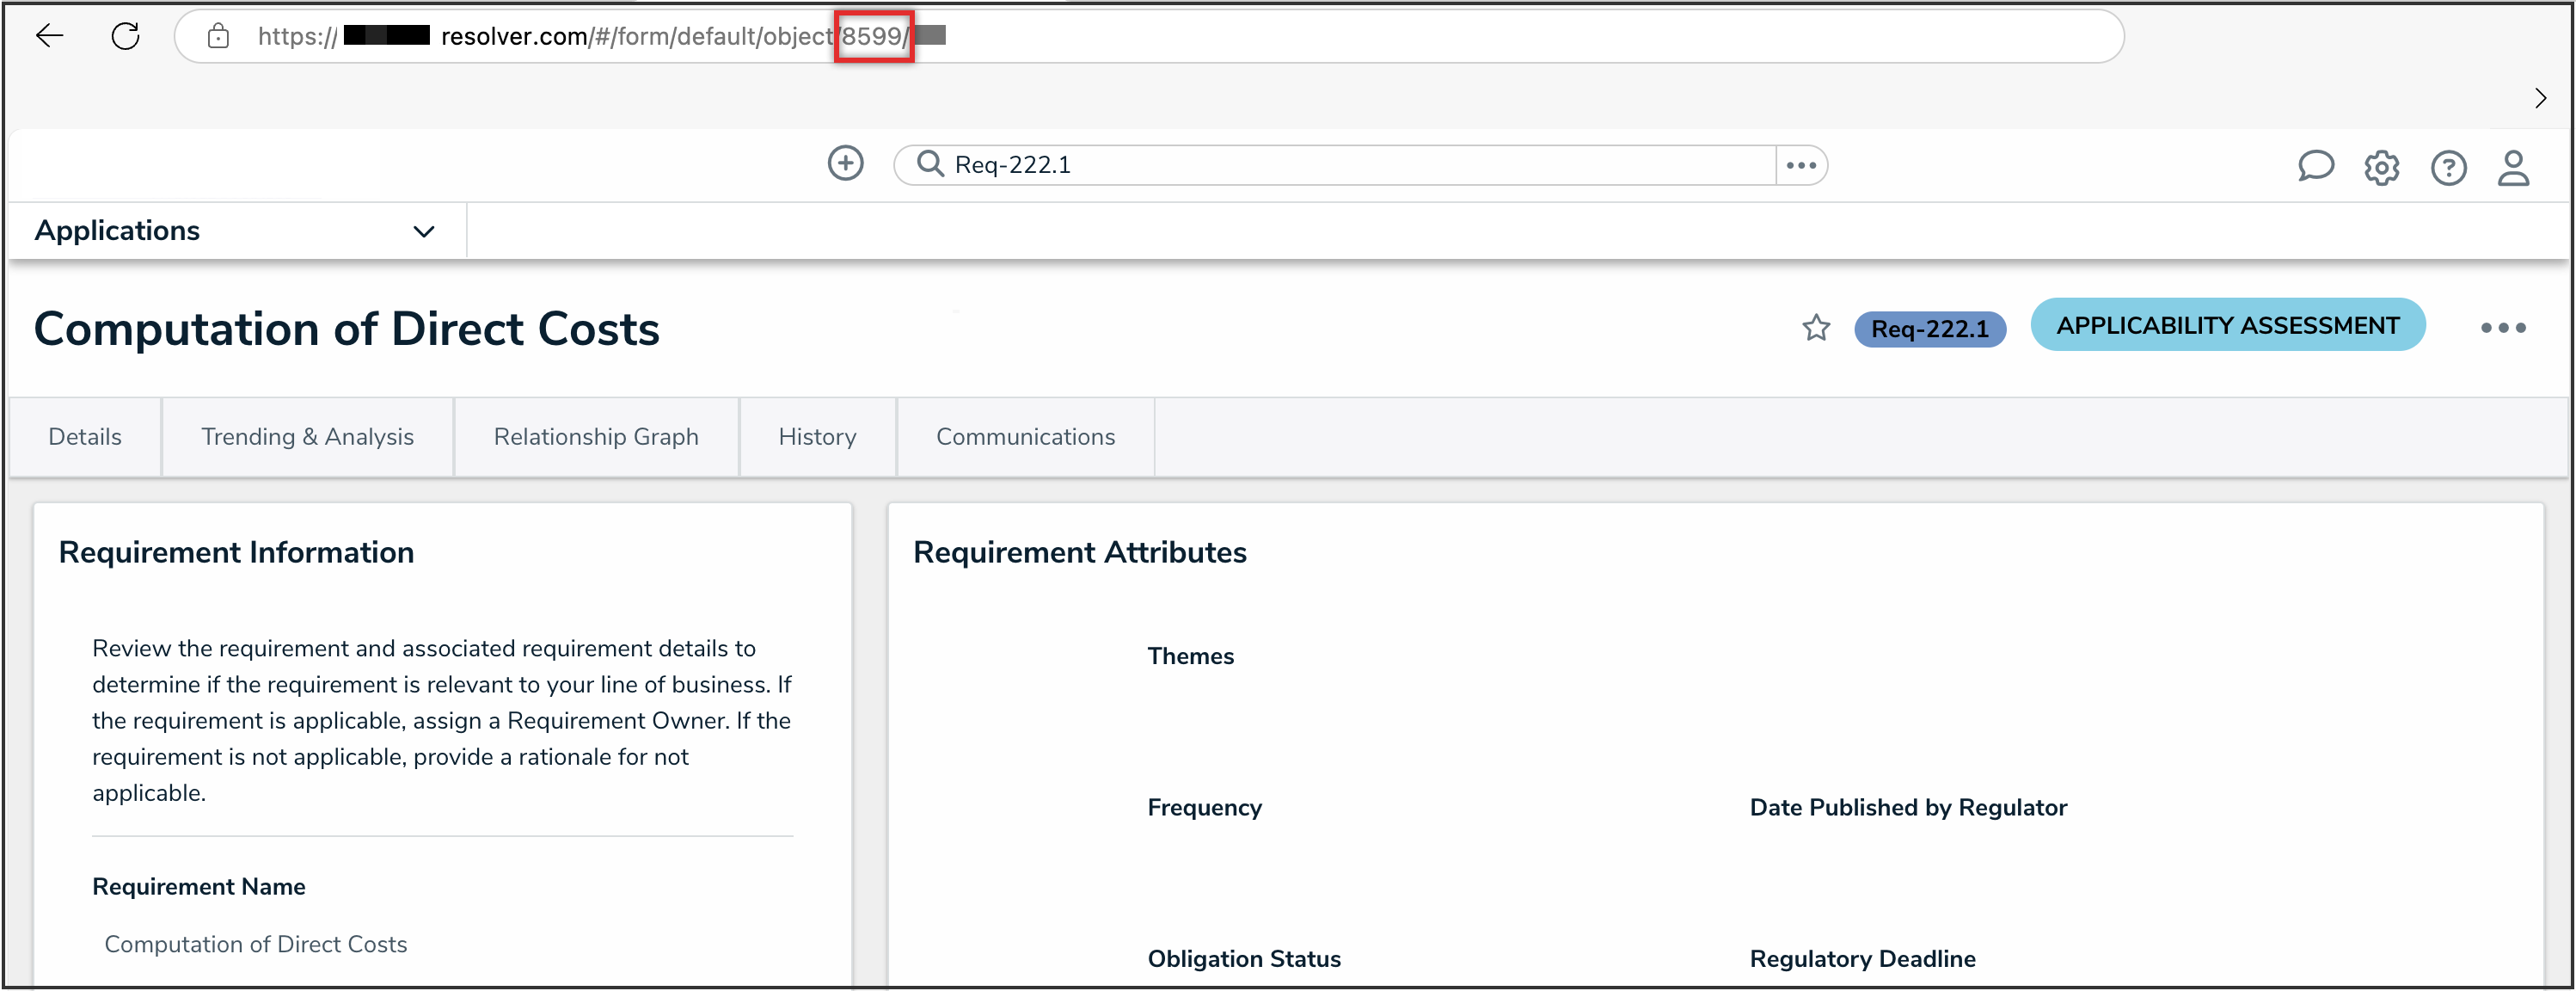Open the help question mark icon
Screen dimensions: 2576x991
point(2448,168)
